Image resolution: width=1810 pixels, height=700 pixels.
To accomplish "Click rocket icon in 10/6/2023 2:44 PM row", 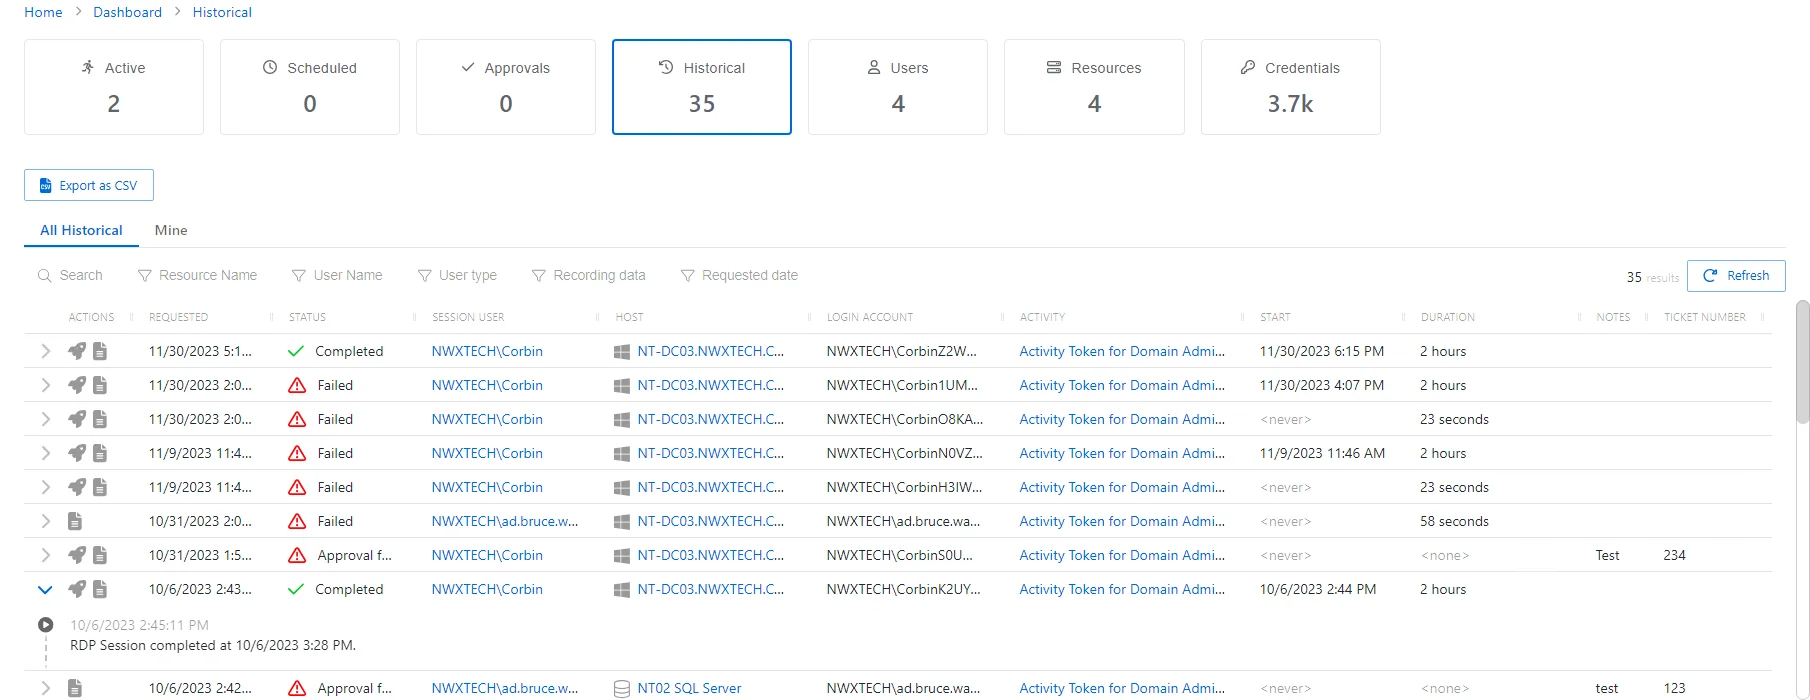I will coord(77,589).
